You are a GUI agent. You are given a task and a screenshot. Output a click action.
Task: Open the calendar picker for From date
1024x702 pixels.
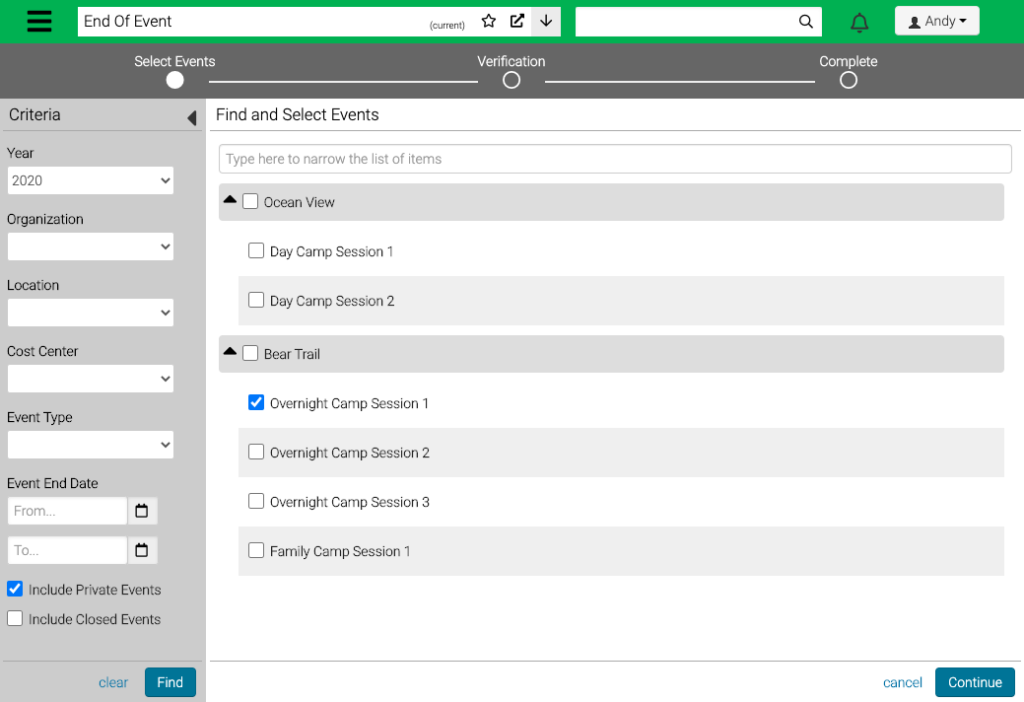point(142,510)
